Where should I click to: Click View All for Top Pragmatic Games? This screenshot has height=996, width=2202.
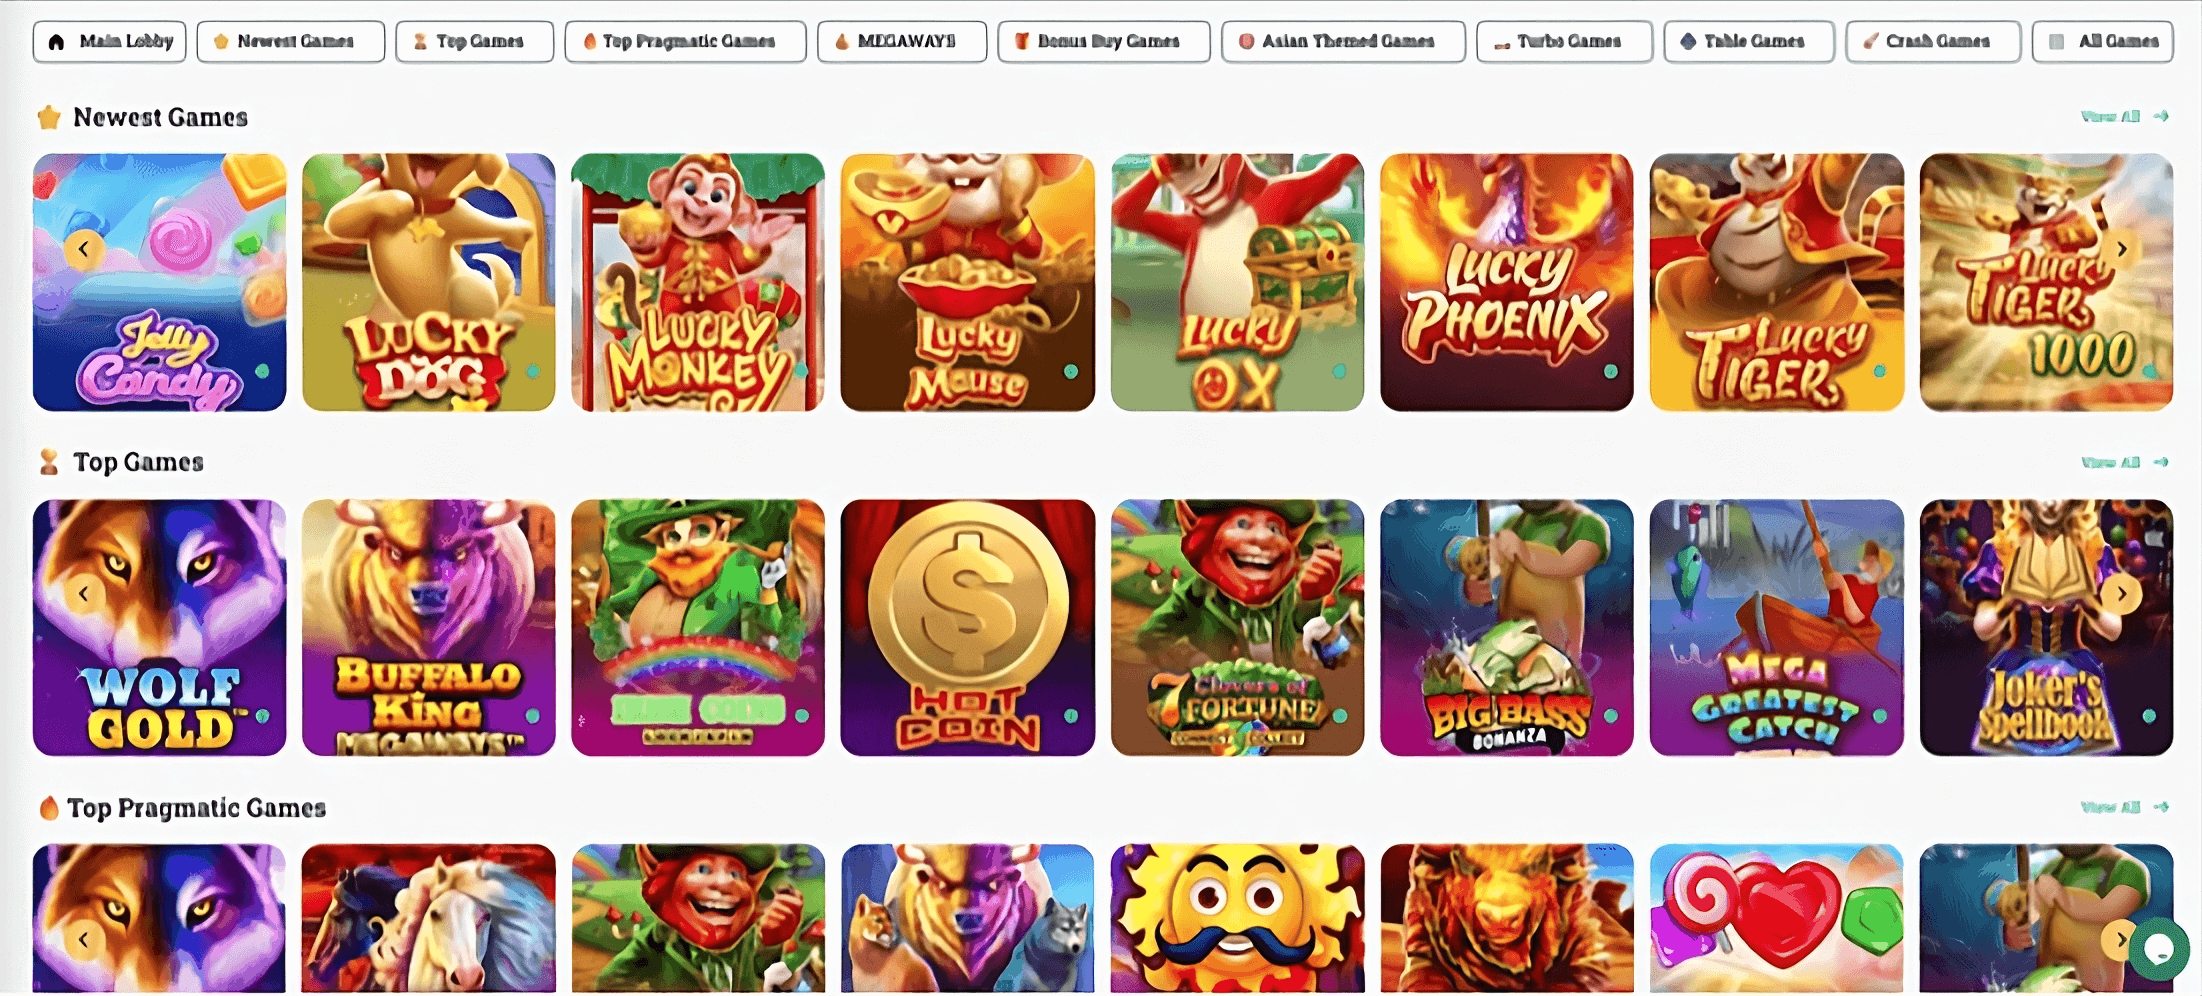(x=2110, y=807)
